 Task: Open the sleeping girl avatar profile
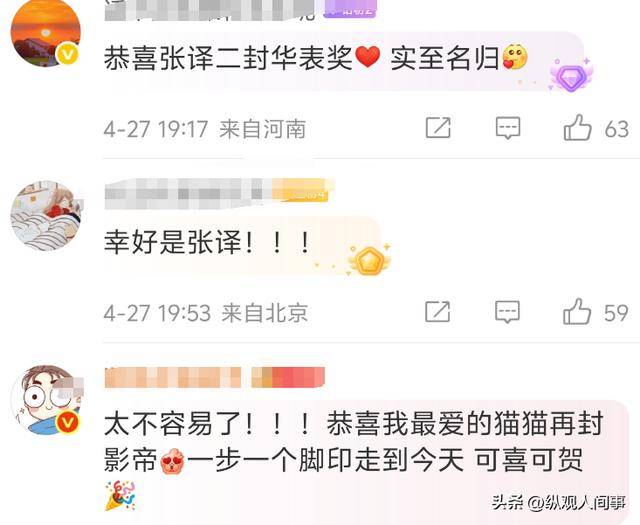coord(46,216)
